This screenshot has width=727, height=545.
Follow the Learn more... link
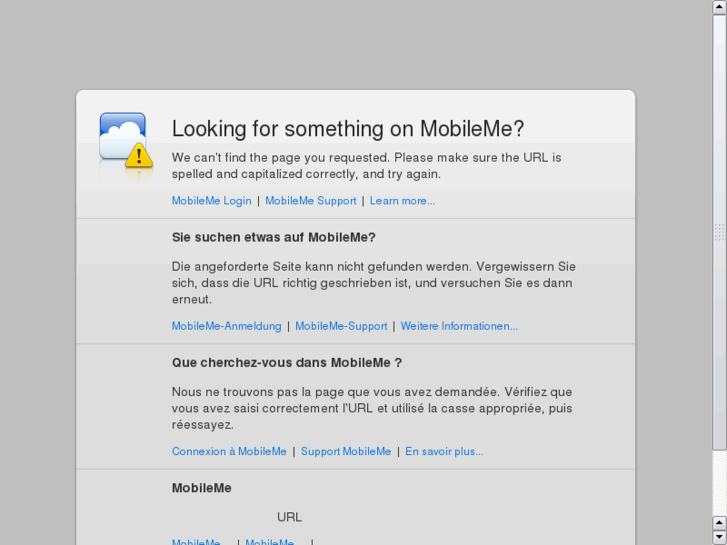(x=402, y=201)
